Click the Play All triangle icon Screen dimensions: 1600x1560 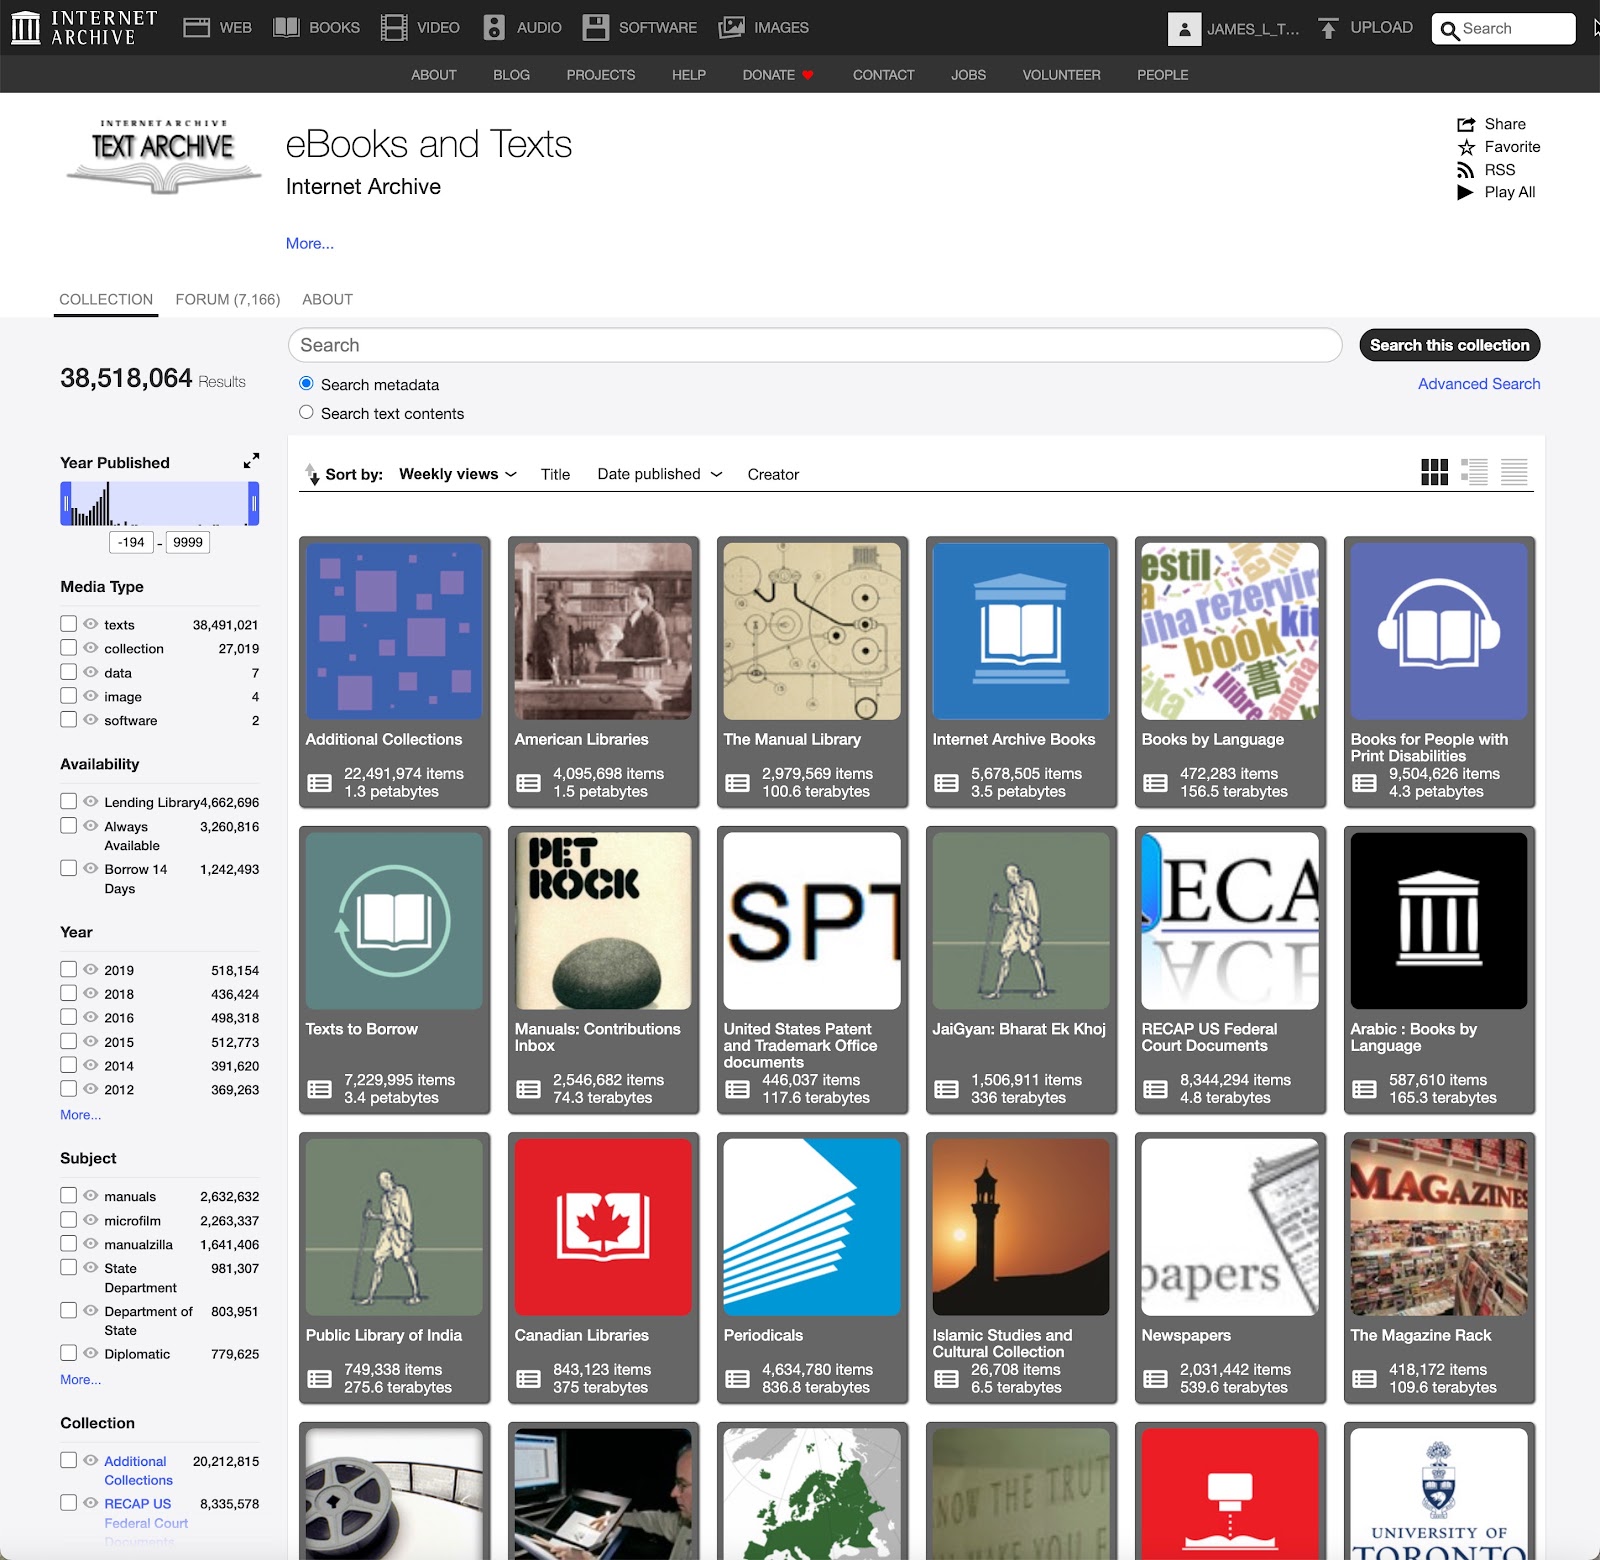click(x=1466, y=192)
